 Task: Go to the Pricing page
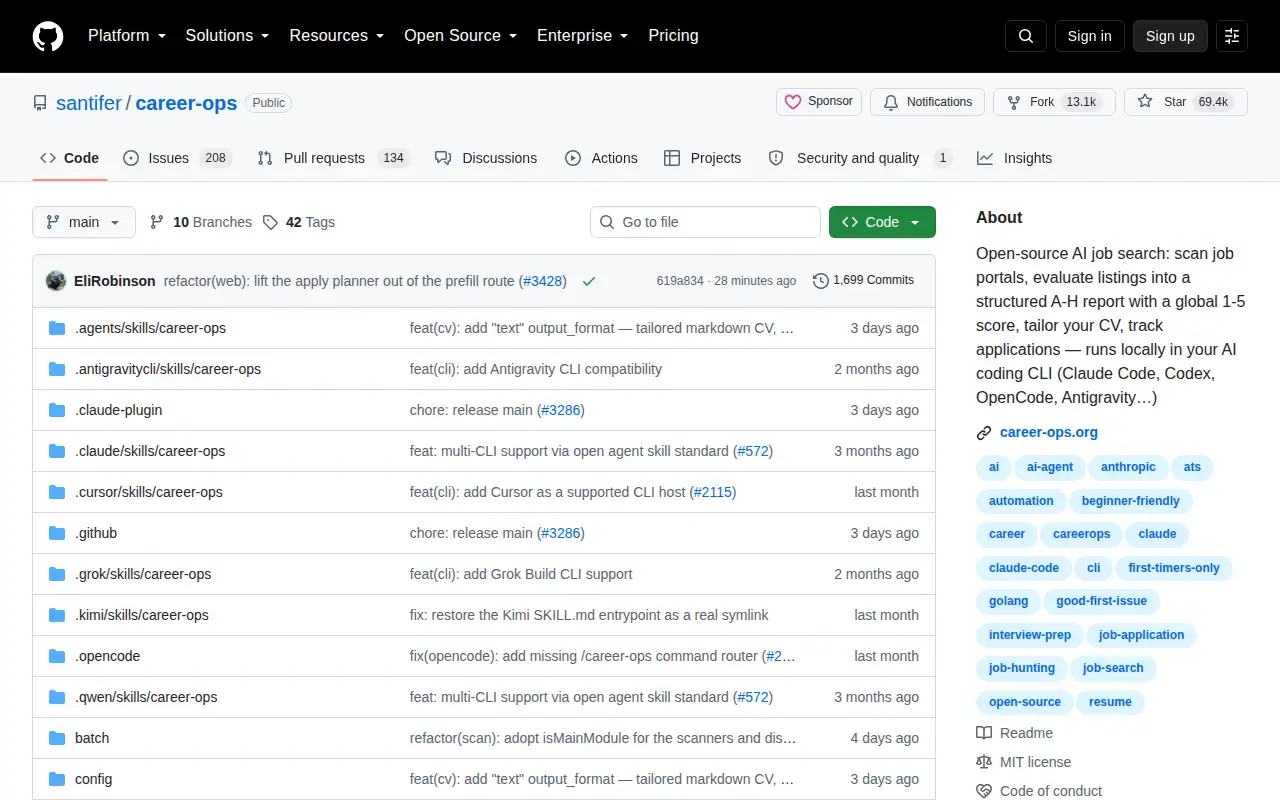tap(673, 35)
